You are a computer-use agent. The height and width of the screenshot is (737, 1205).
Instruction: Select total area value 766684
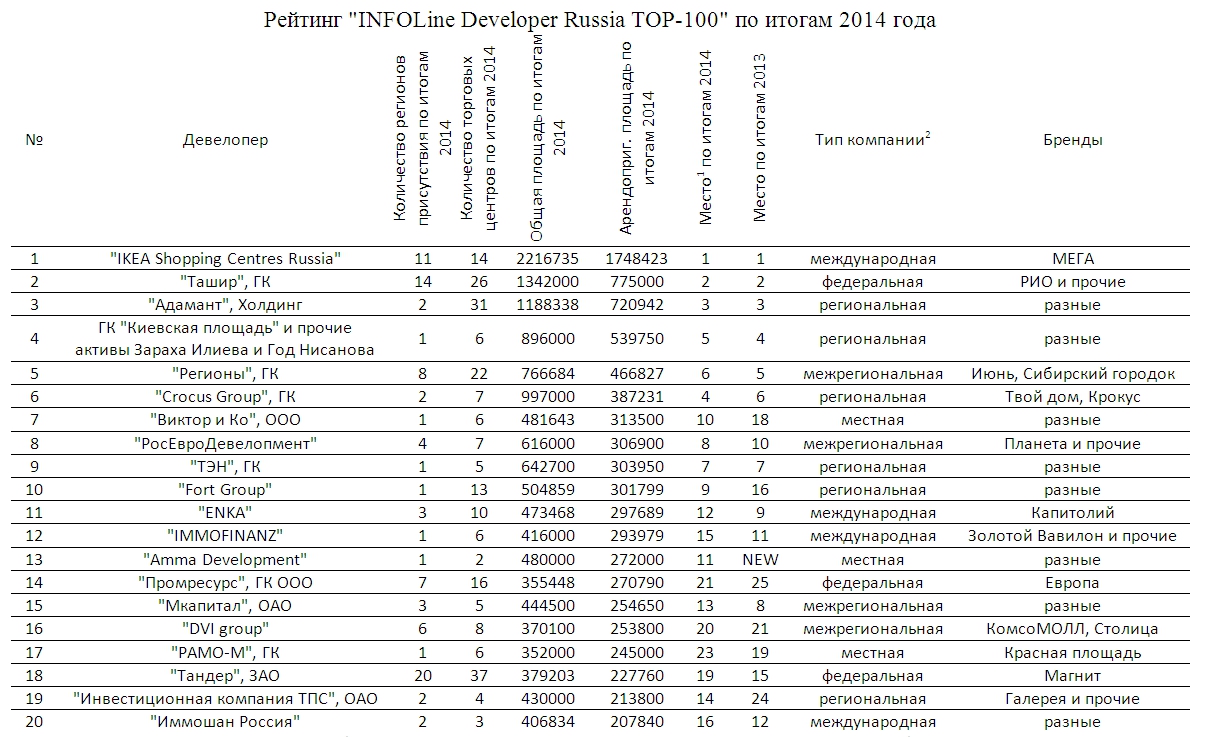pyautogui.click(x=550, y=374)
